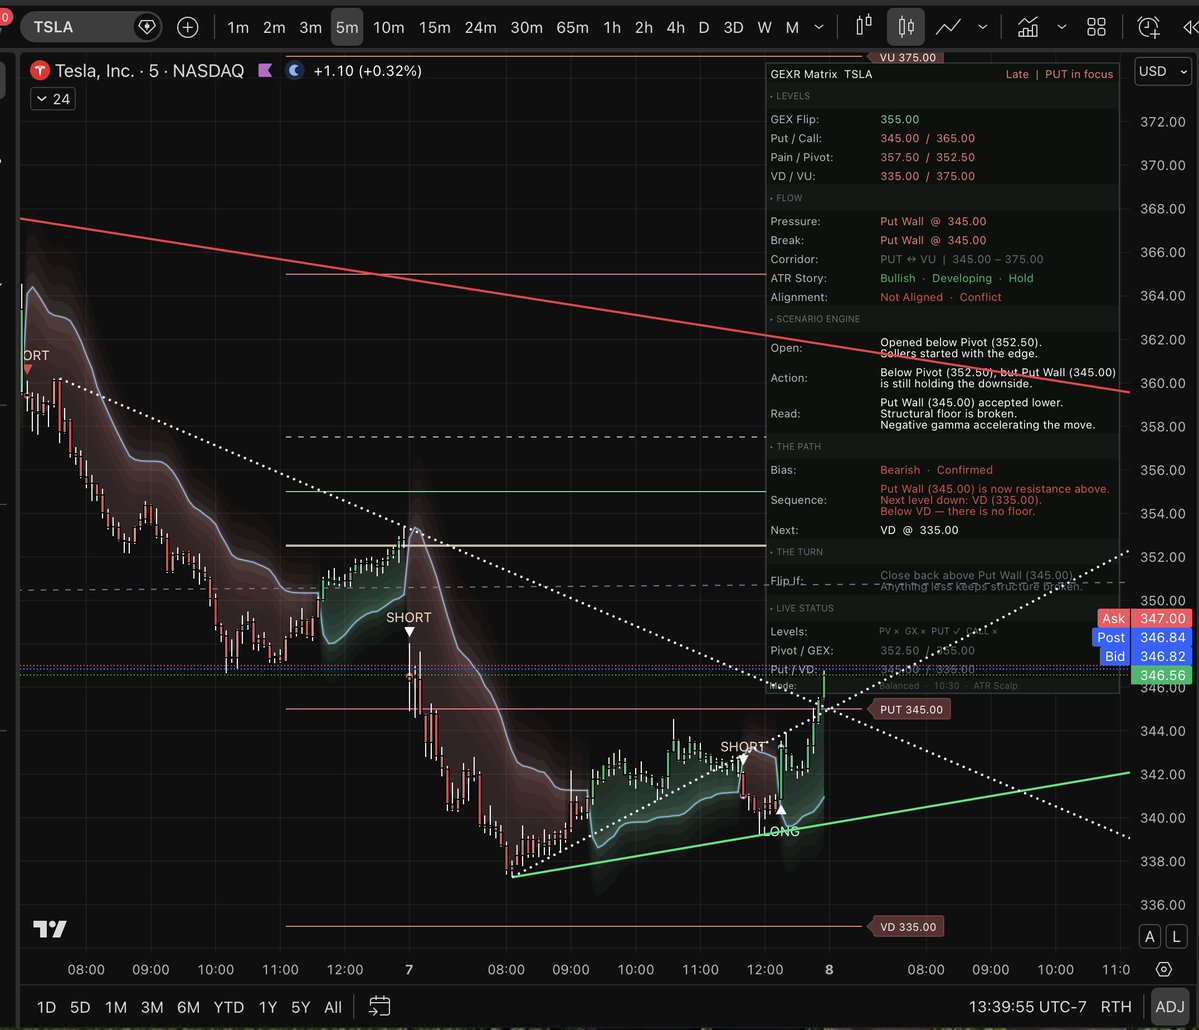Switch to the 30m interval
Screen dimensions: 1199x1030
pyautogui.click(x=526, y=28)
